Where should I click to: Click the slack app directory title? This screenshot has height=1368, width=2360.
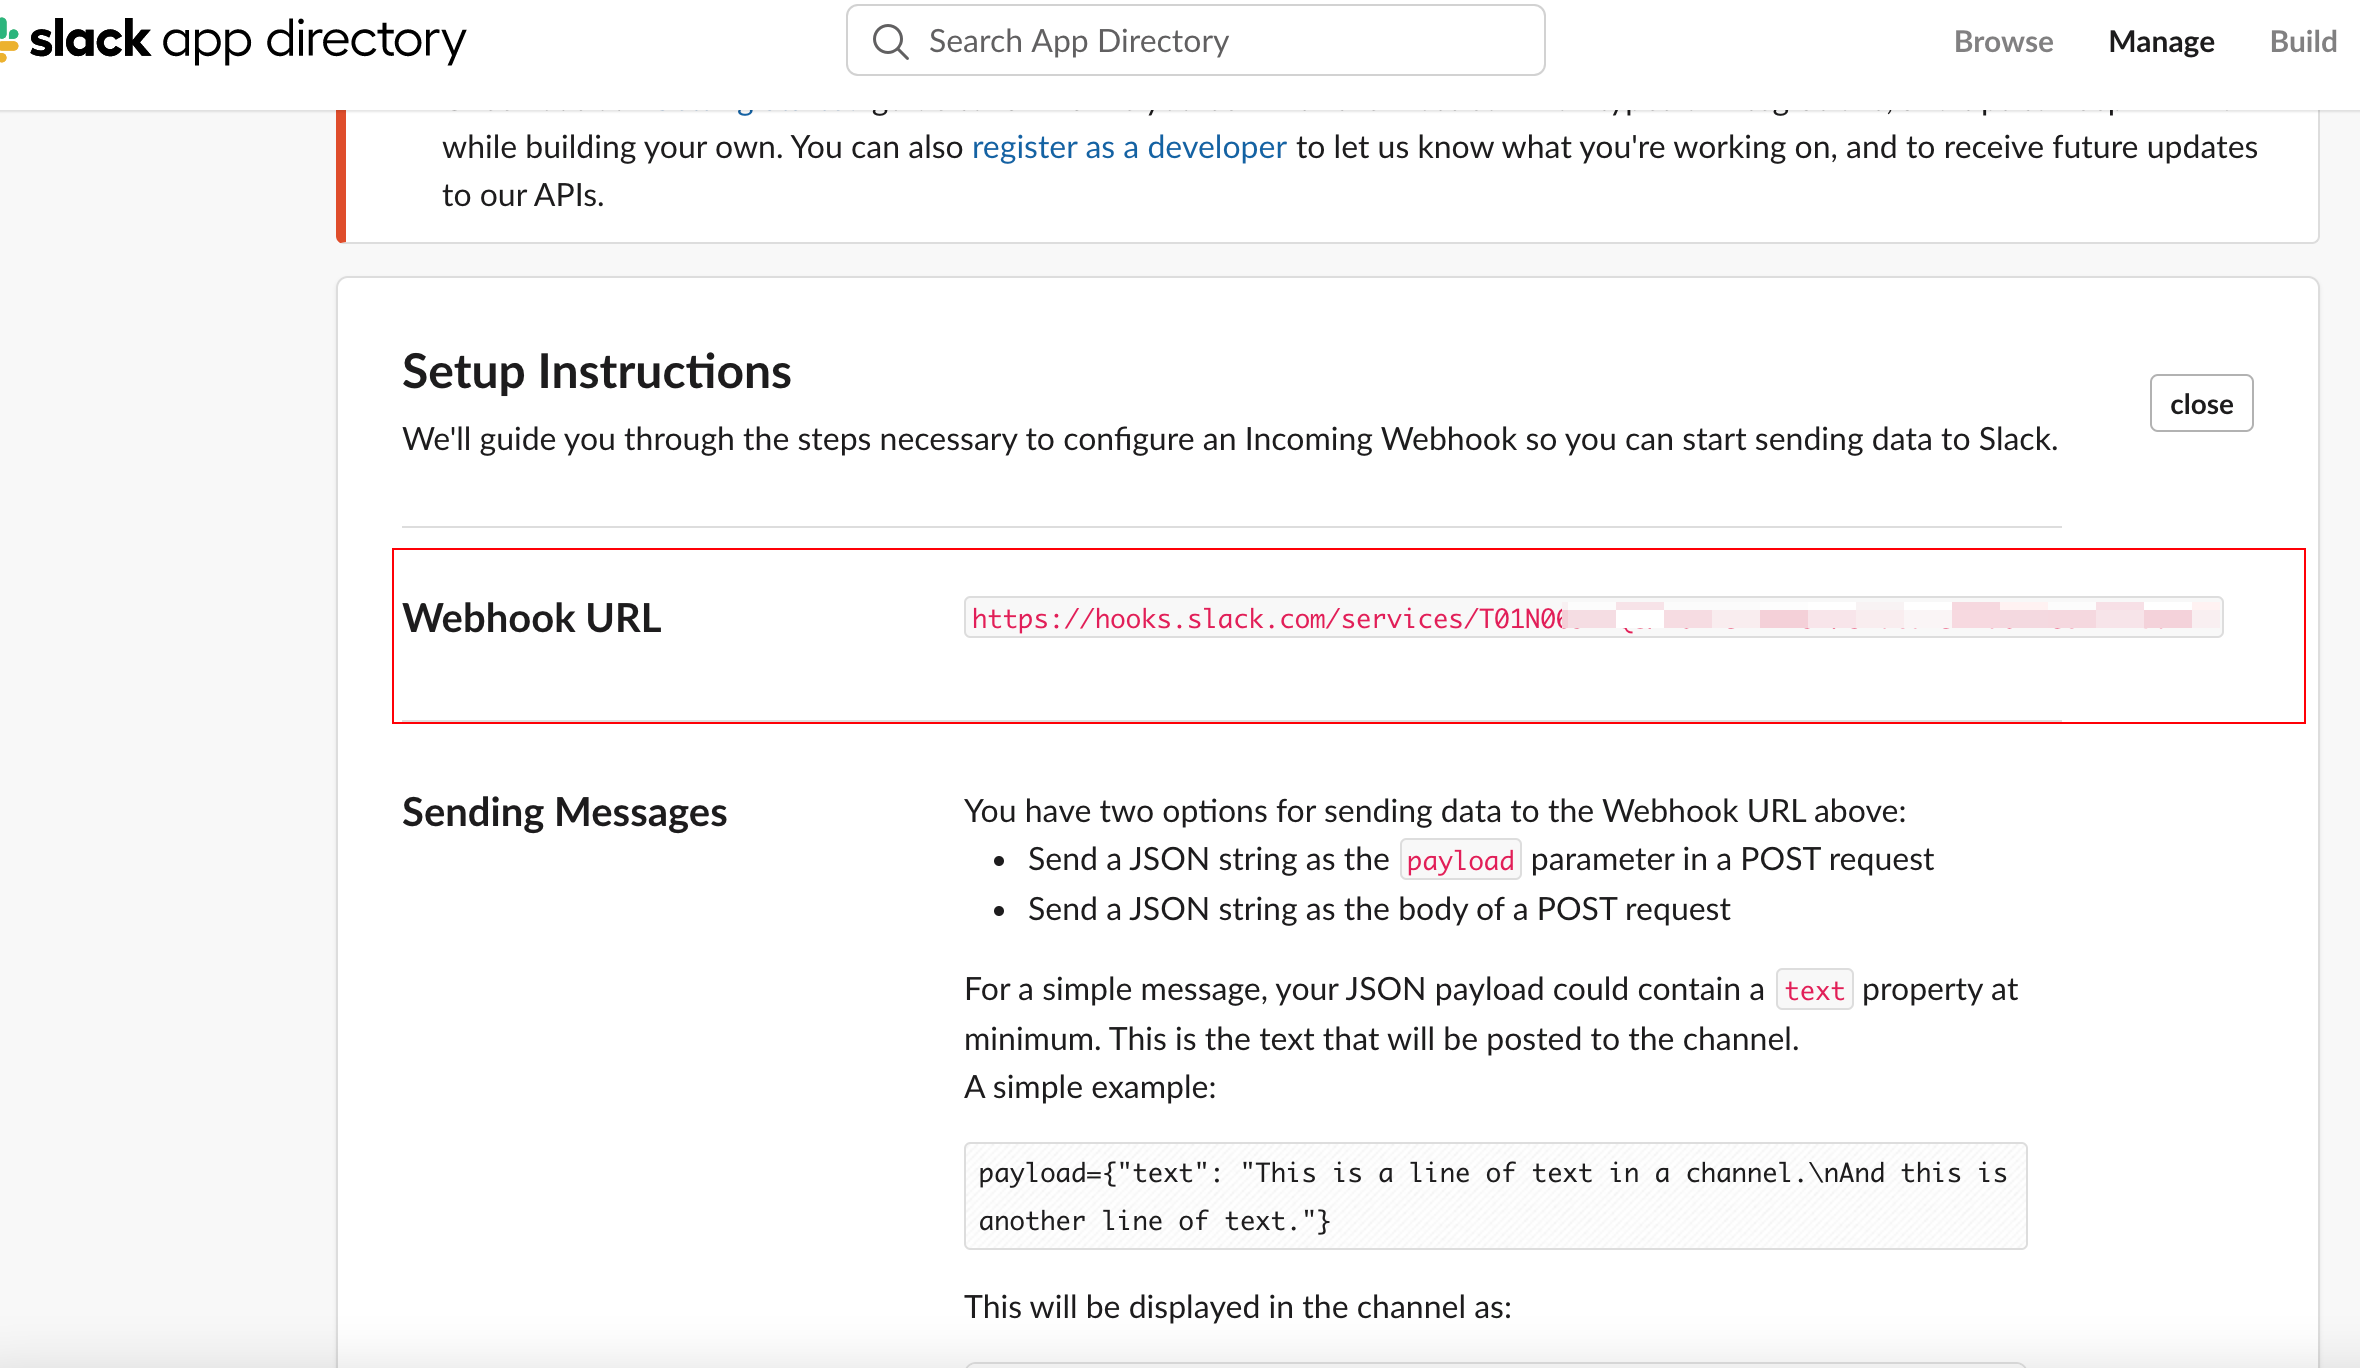pyautogui.click(x=248, y=40)
